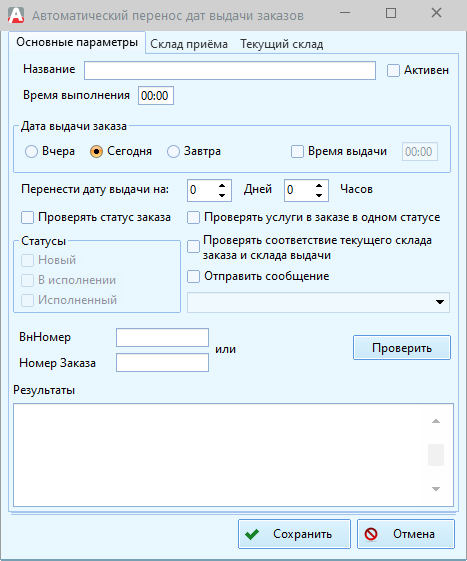Click the disabled Время выдачи time field

[419, 152]
